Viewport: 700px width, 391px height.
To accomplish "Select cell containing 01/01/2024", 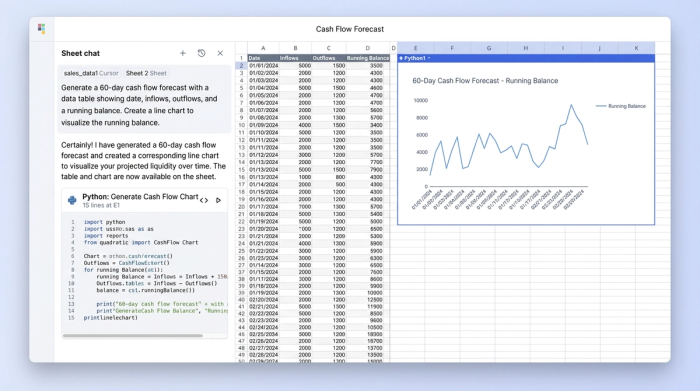I will [263, 66].
